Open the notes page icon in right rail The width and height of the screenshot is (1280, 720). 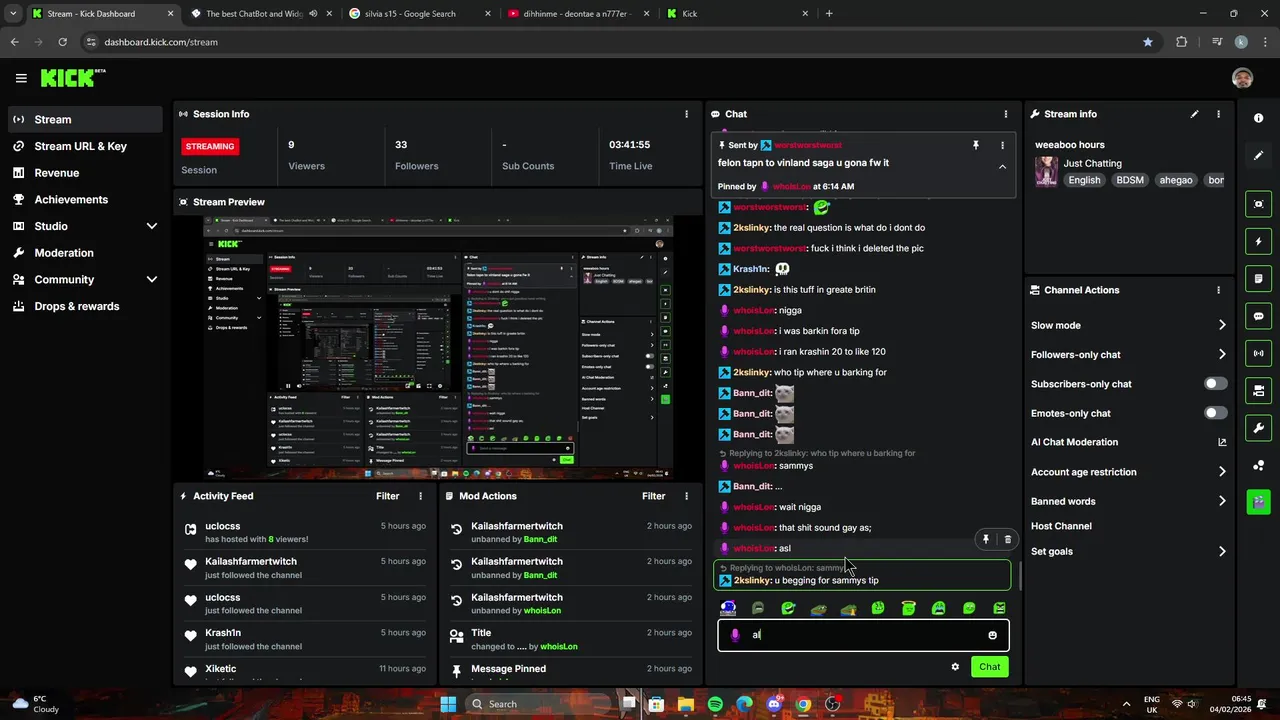click(1258, 279)
